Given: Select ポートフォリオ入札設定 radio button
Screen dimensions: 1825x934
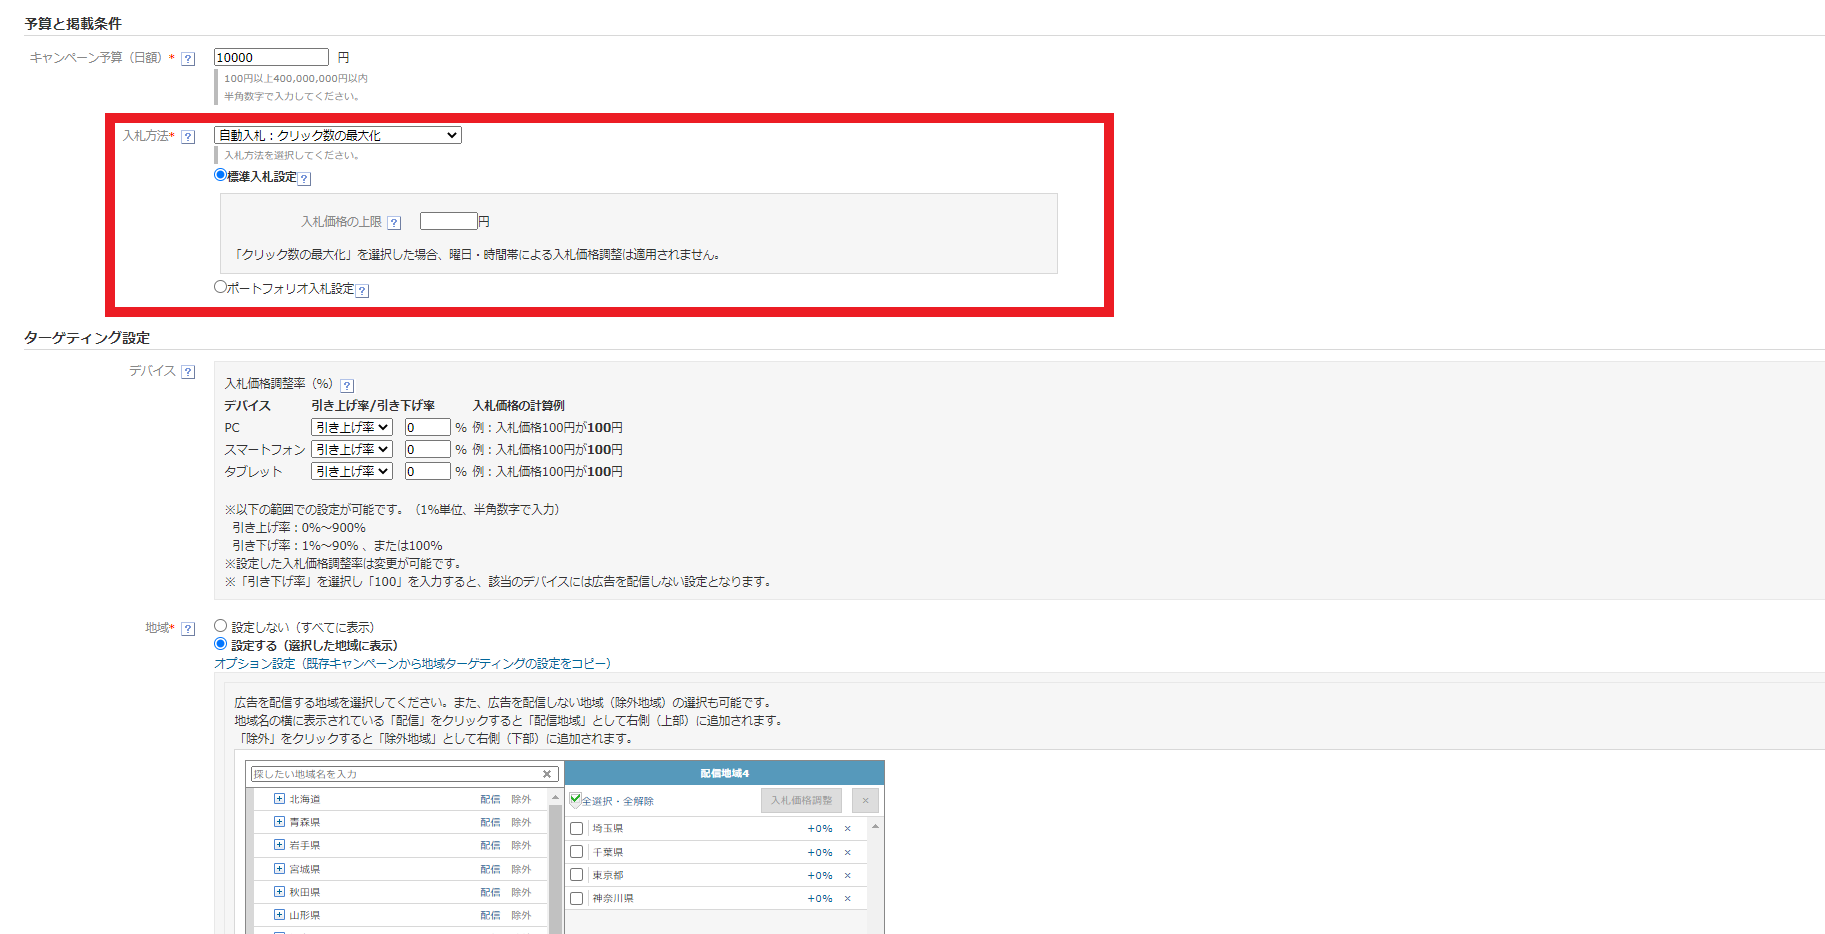Looking at the screenshot, I should [x=221, y=287].
